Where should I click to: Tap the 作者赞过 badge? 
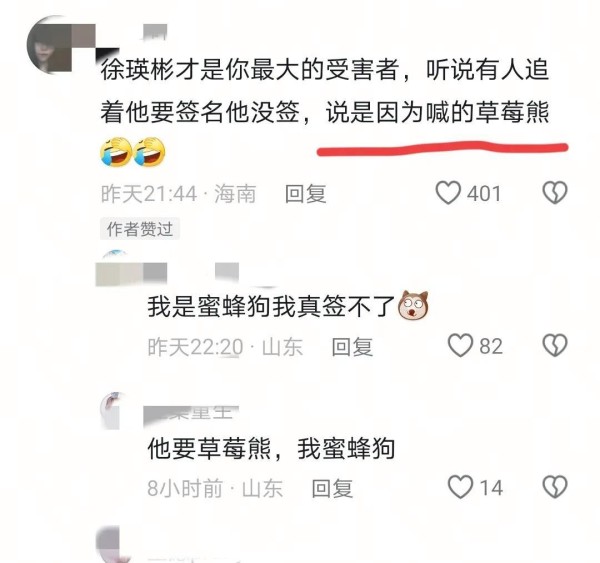[x=140, y=229]
